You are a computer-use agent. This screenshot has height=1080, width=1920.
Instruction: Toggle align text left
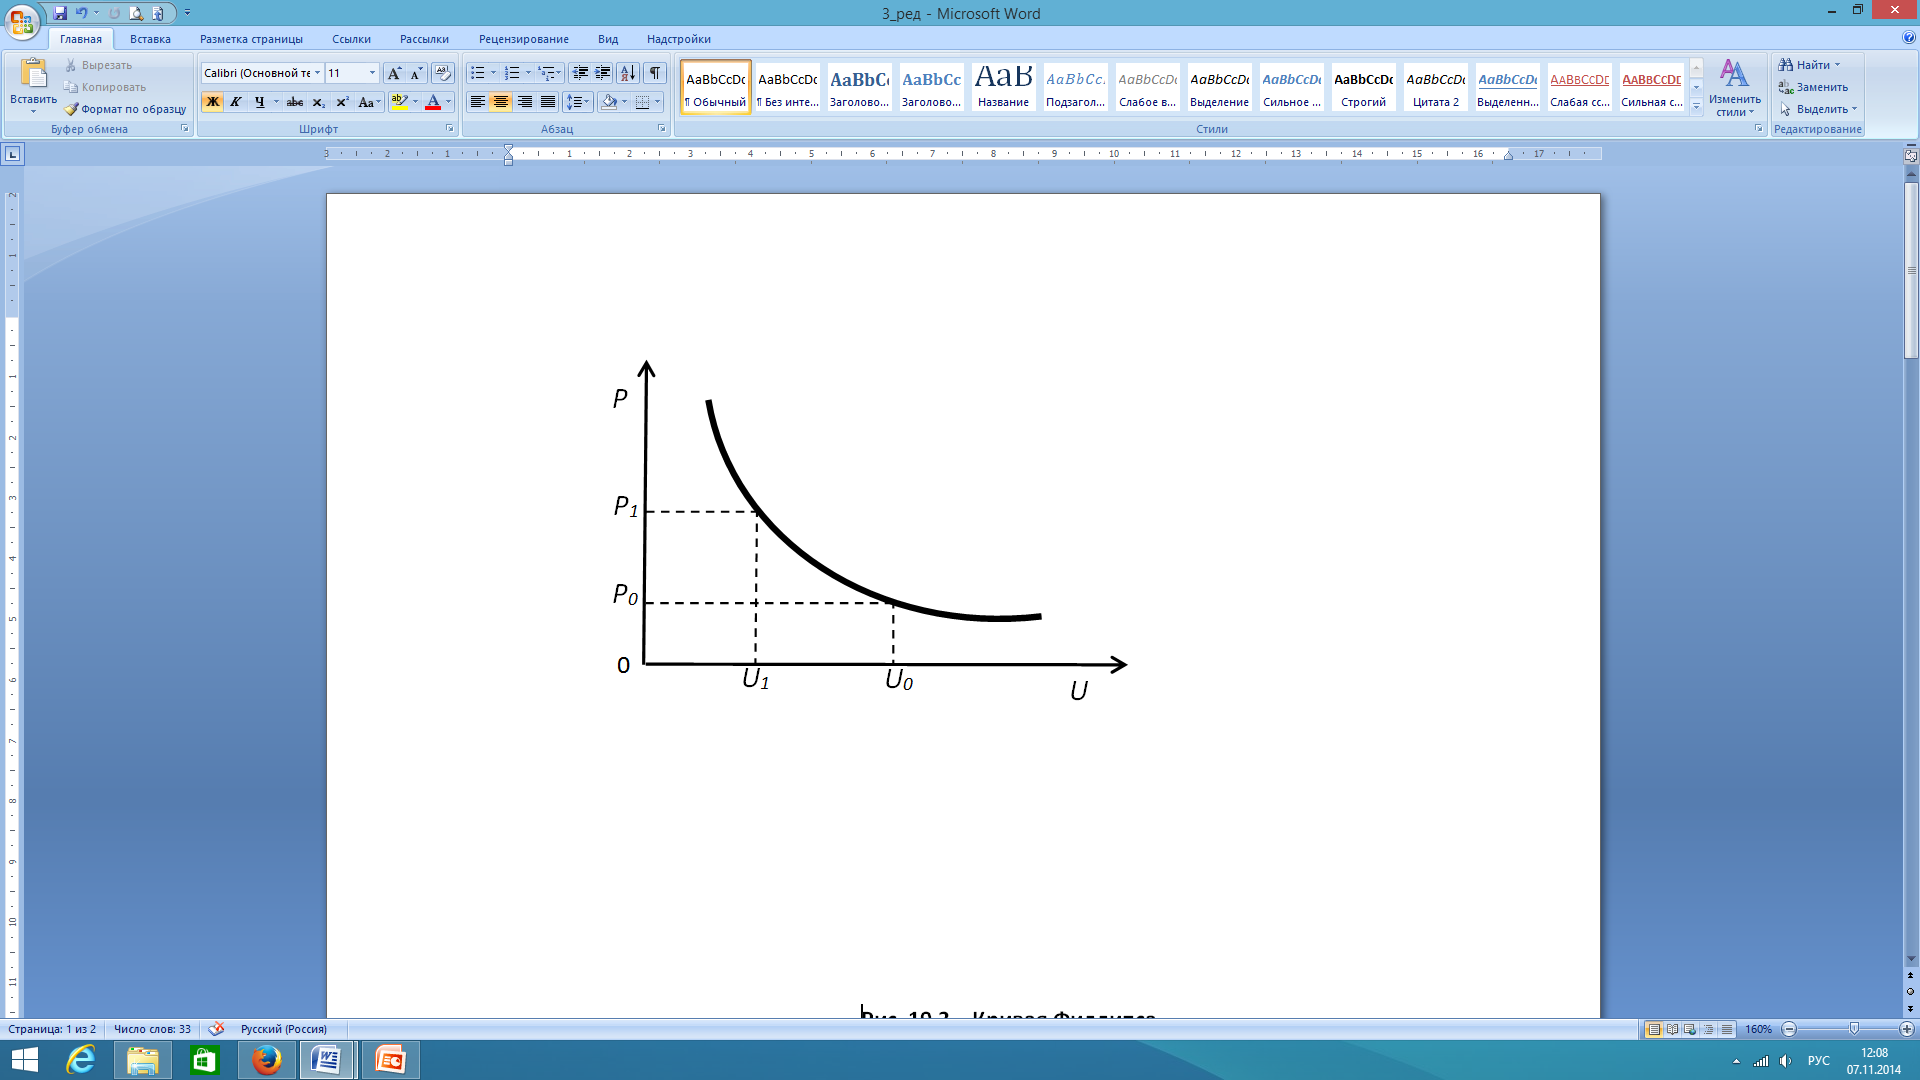(x=478, y=102)
